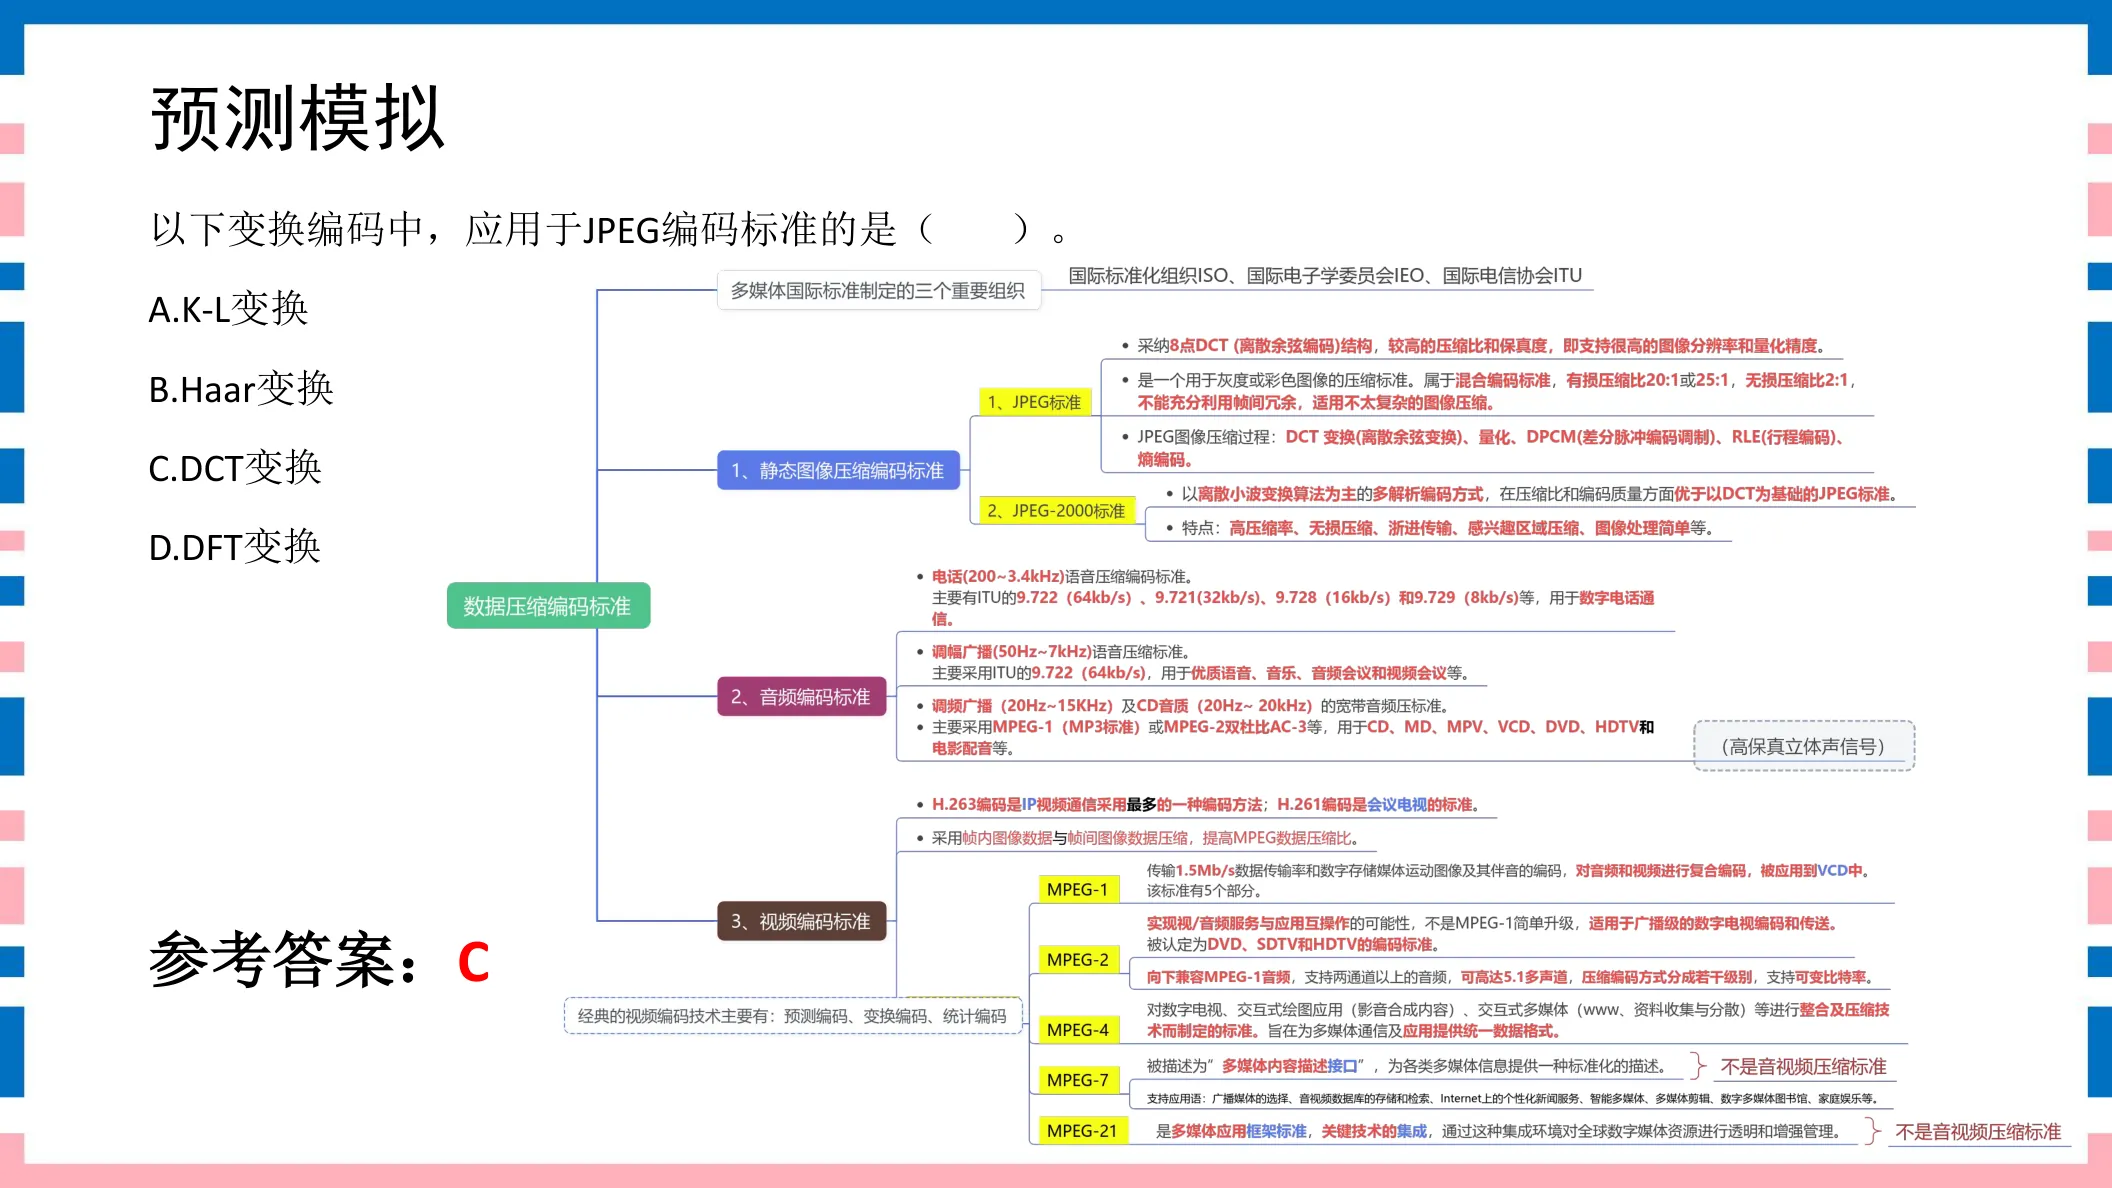
Task: Click the slide title 预测模拟
Action: coord(297,118)
